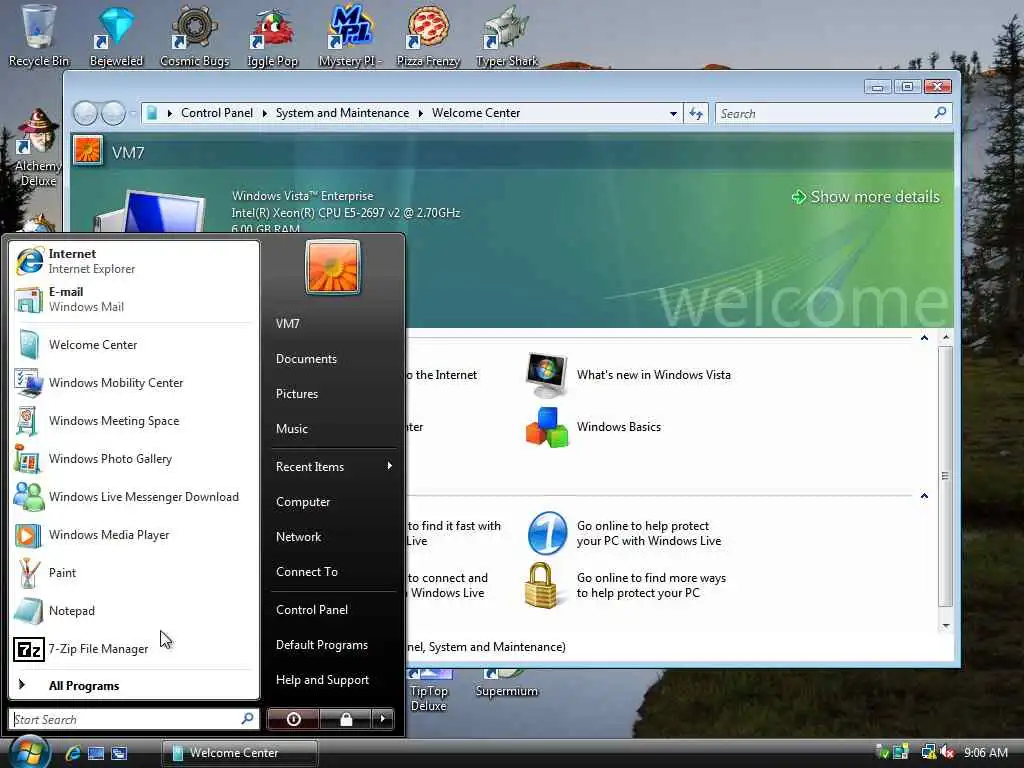Launch Iggle Pop desktop shortcut
Image resolution: width=1024 pixels, height=768 pixels.
(x=272, y=36)
